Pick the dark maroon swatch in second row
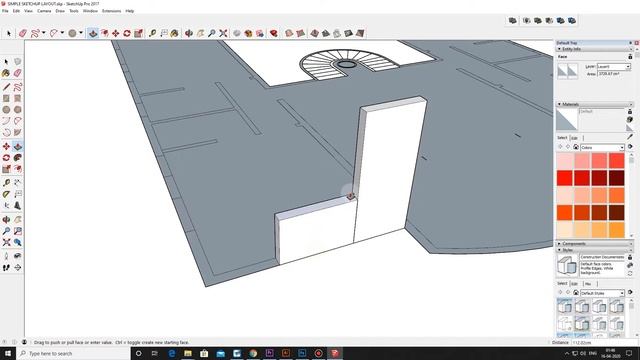The image size is (640, 360). [616, 178]
